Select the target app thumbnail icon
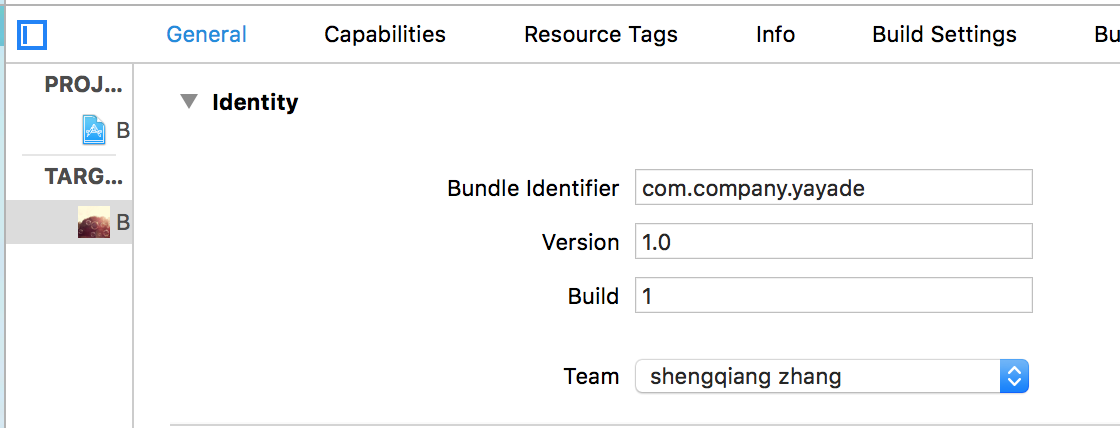 pyautogui.click(x=94, y=222)
